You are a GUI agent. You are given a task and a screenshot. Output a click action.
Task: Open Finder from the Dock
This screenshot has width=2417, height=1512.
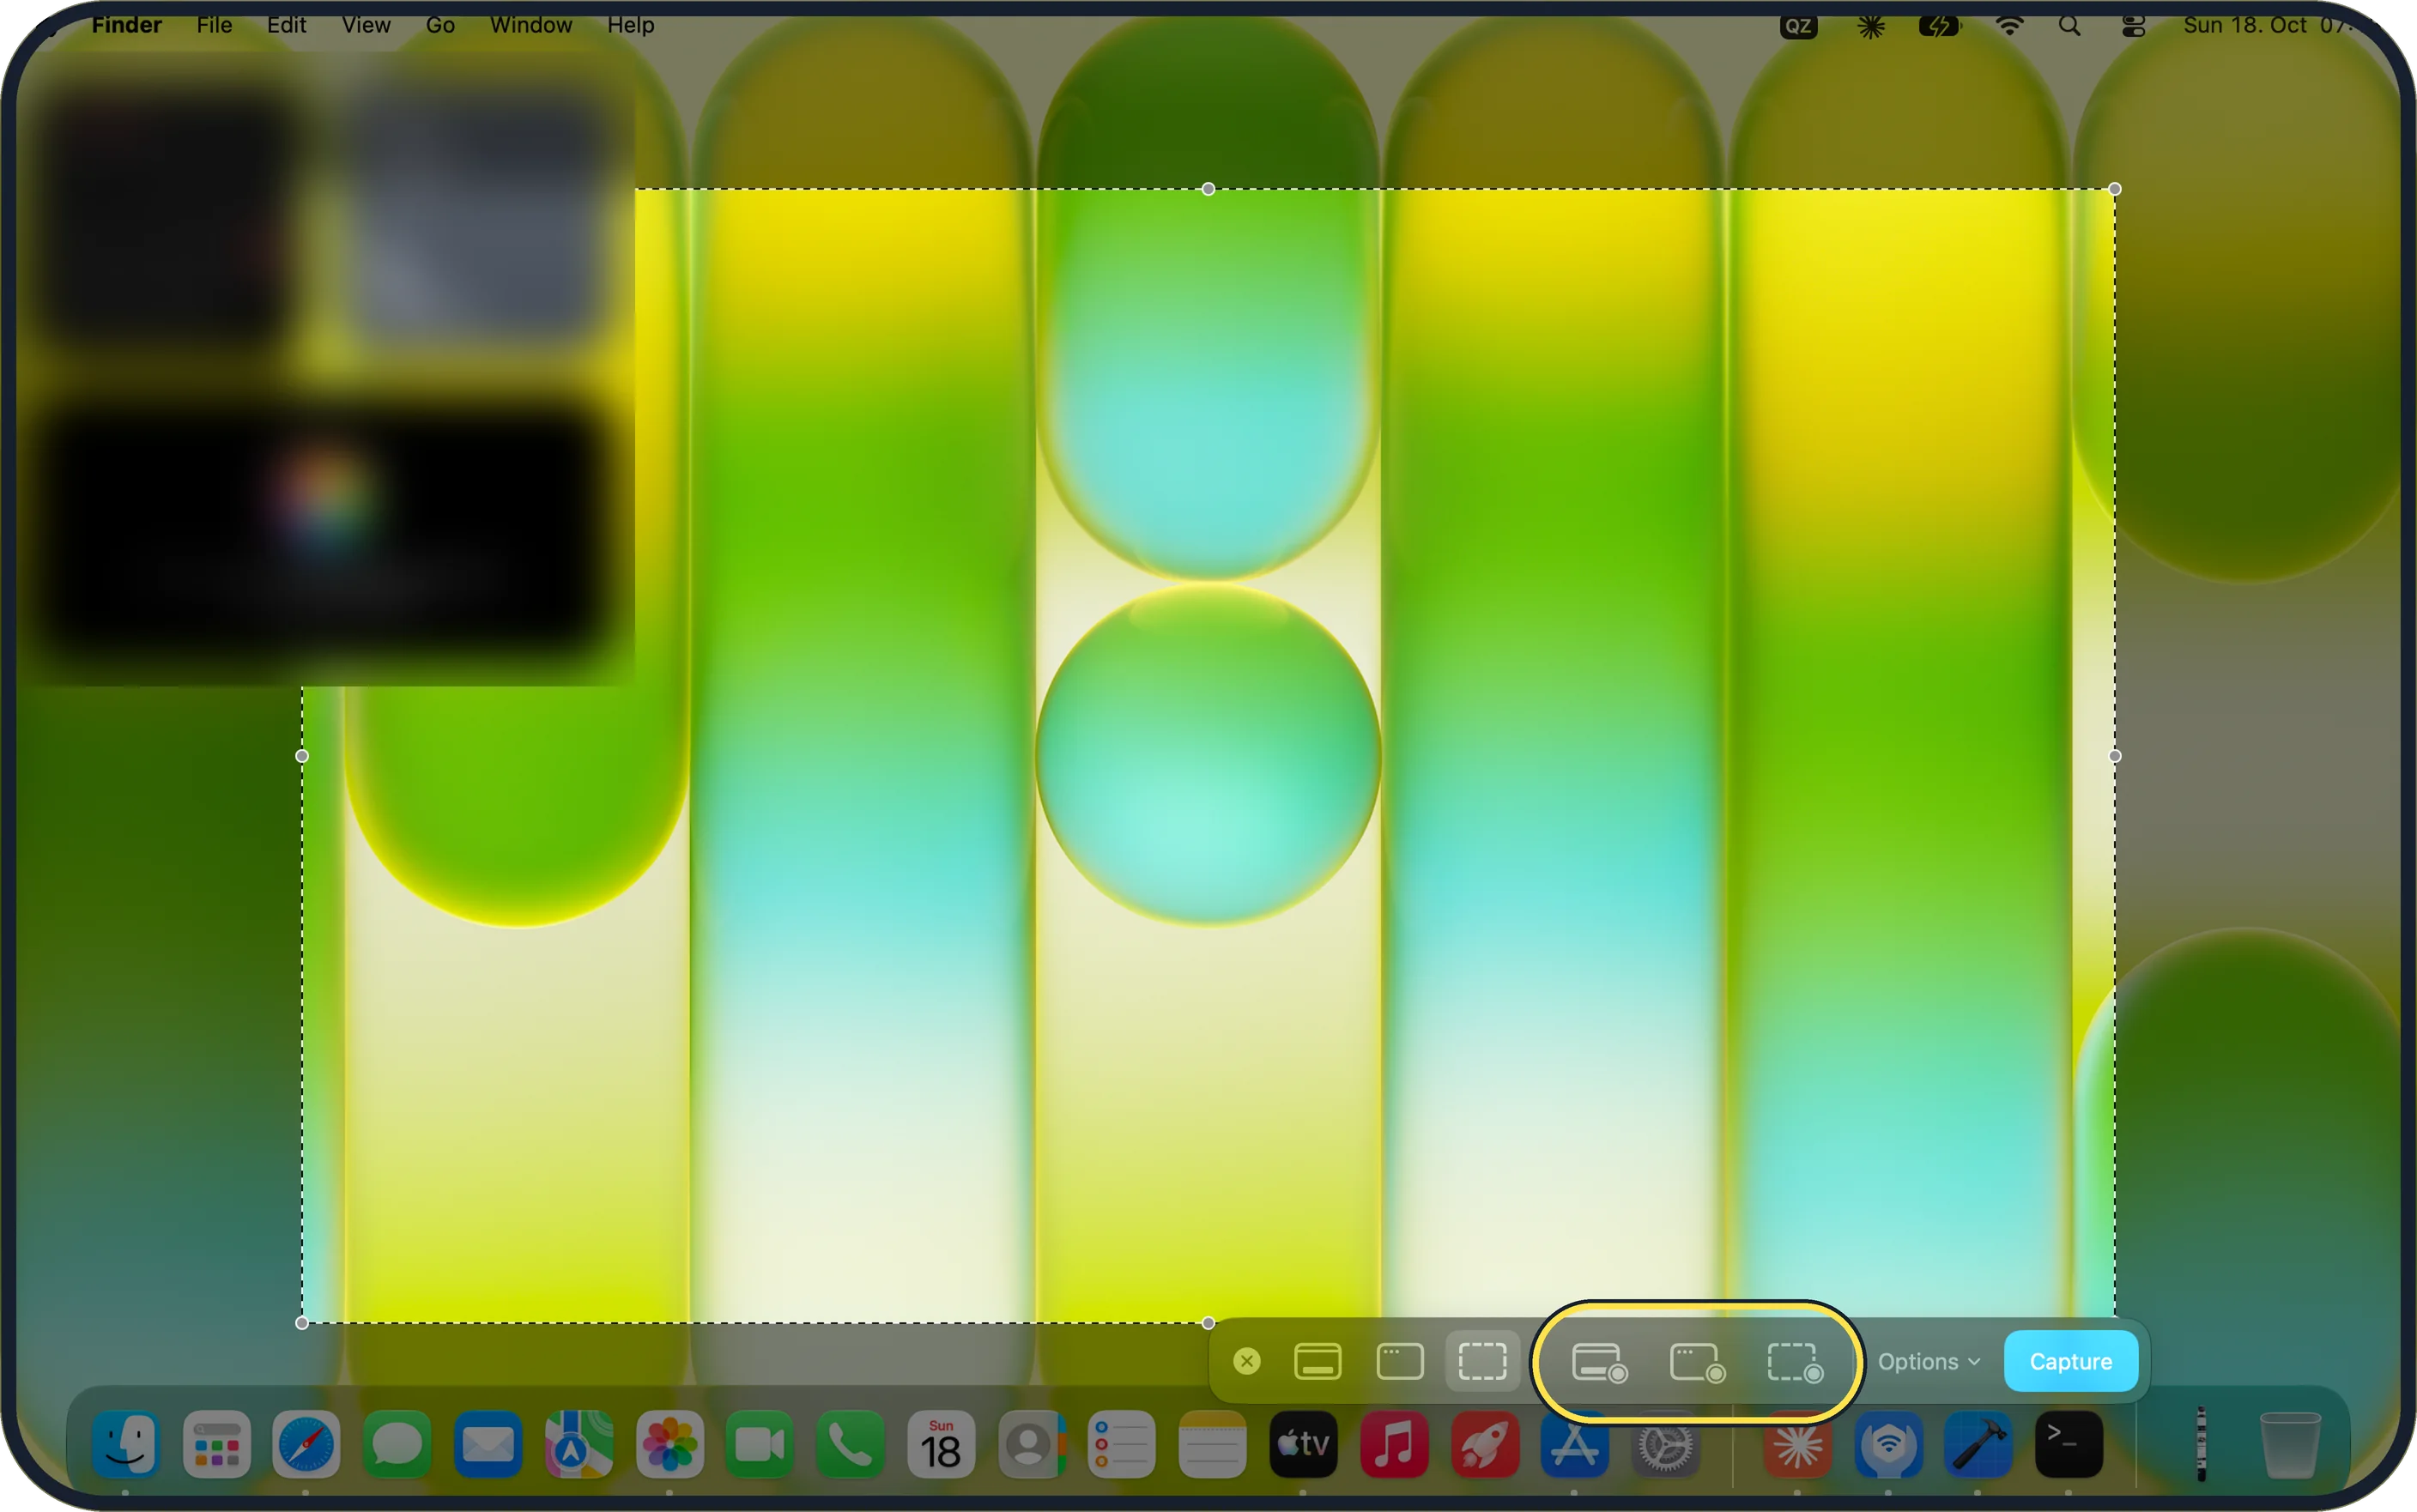pos(126,1444)
